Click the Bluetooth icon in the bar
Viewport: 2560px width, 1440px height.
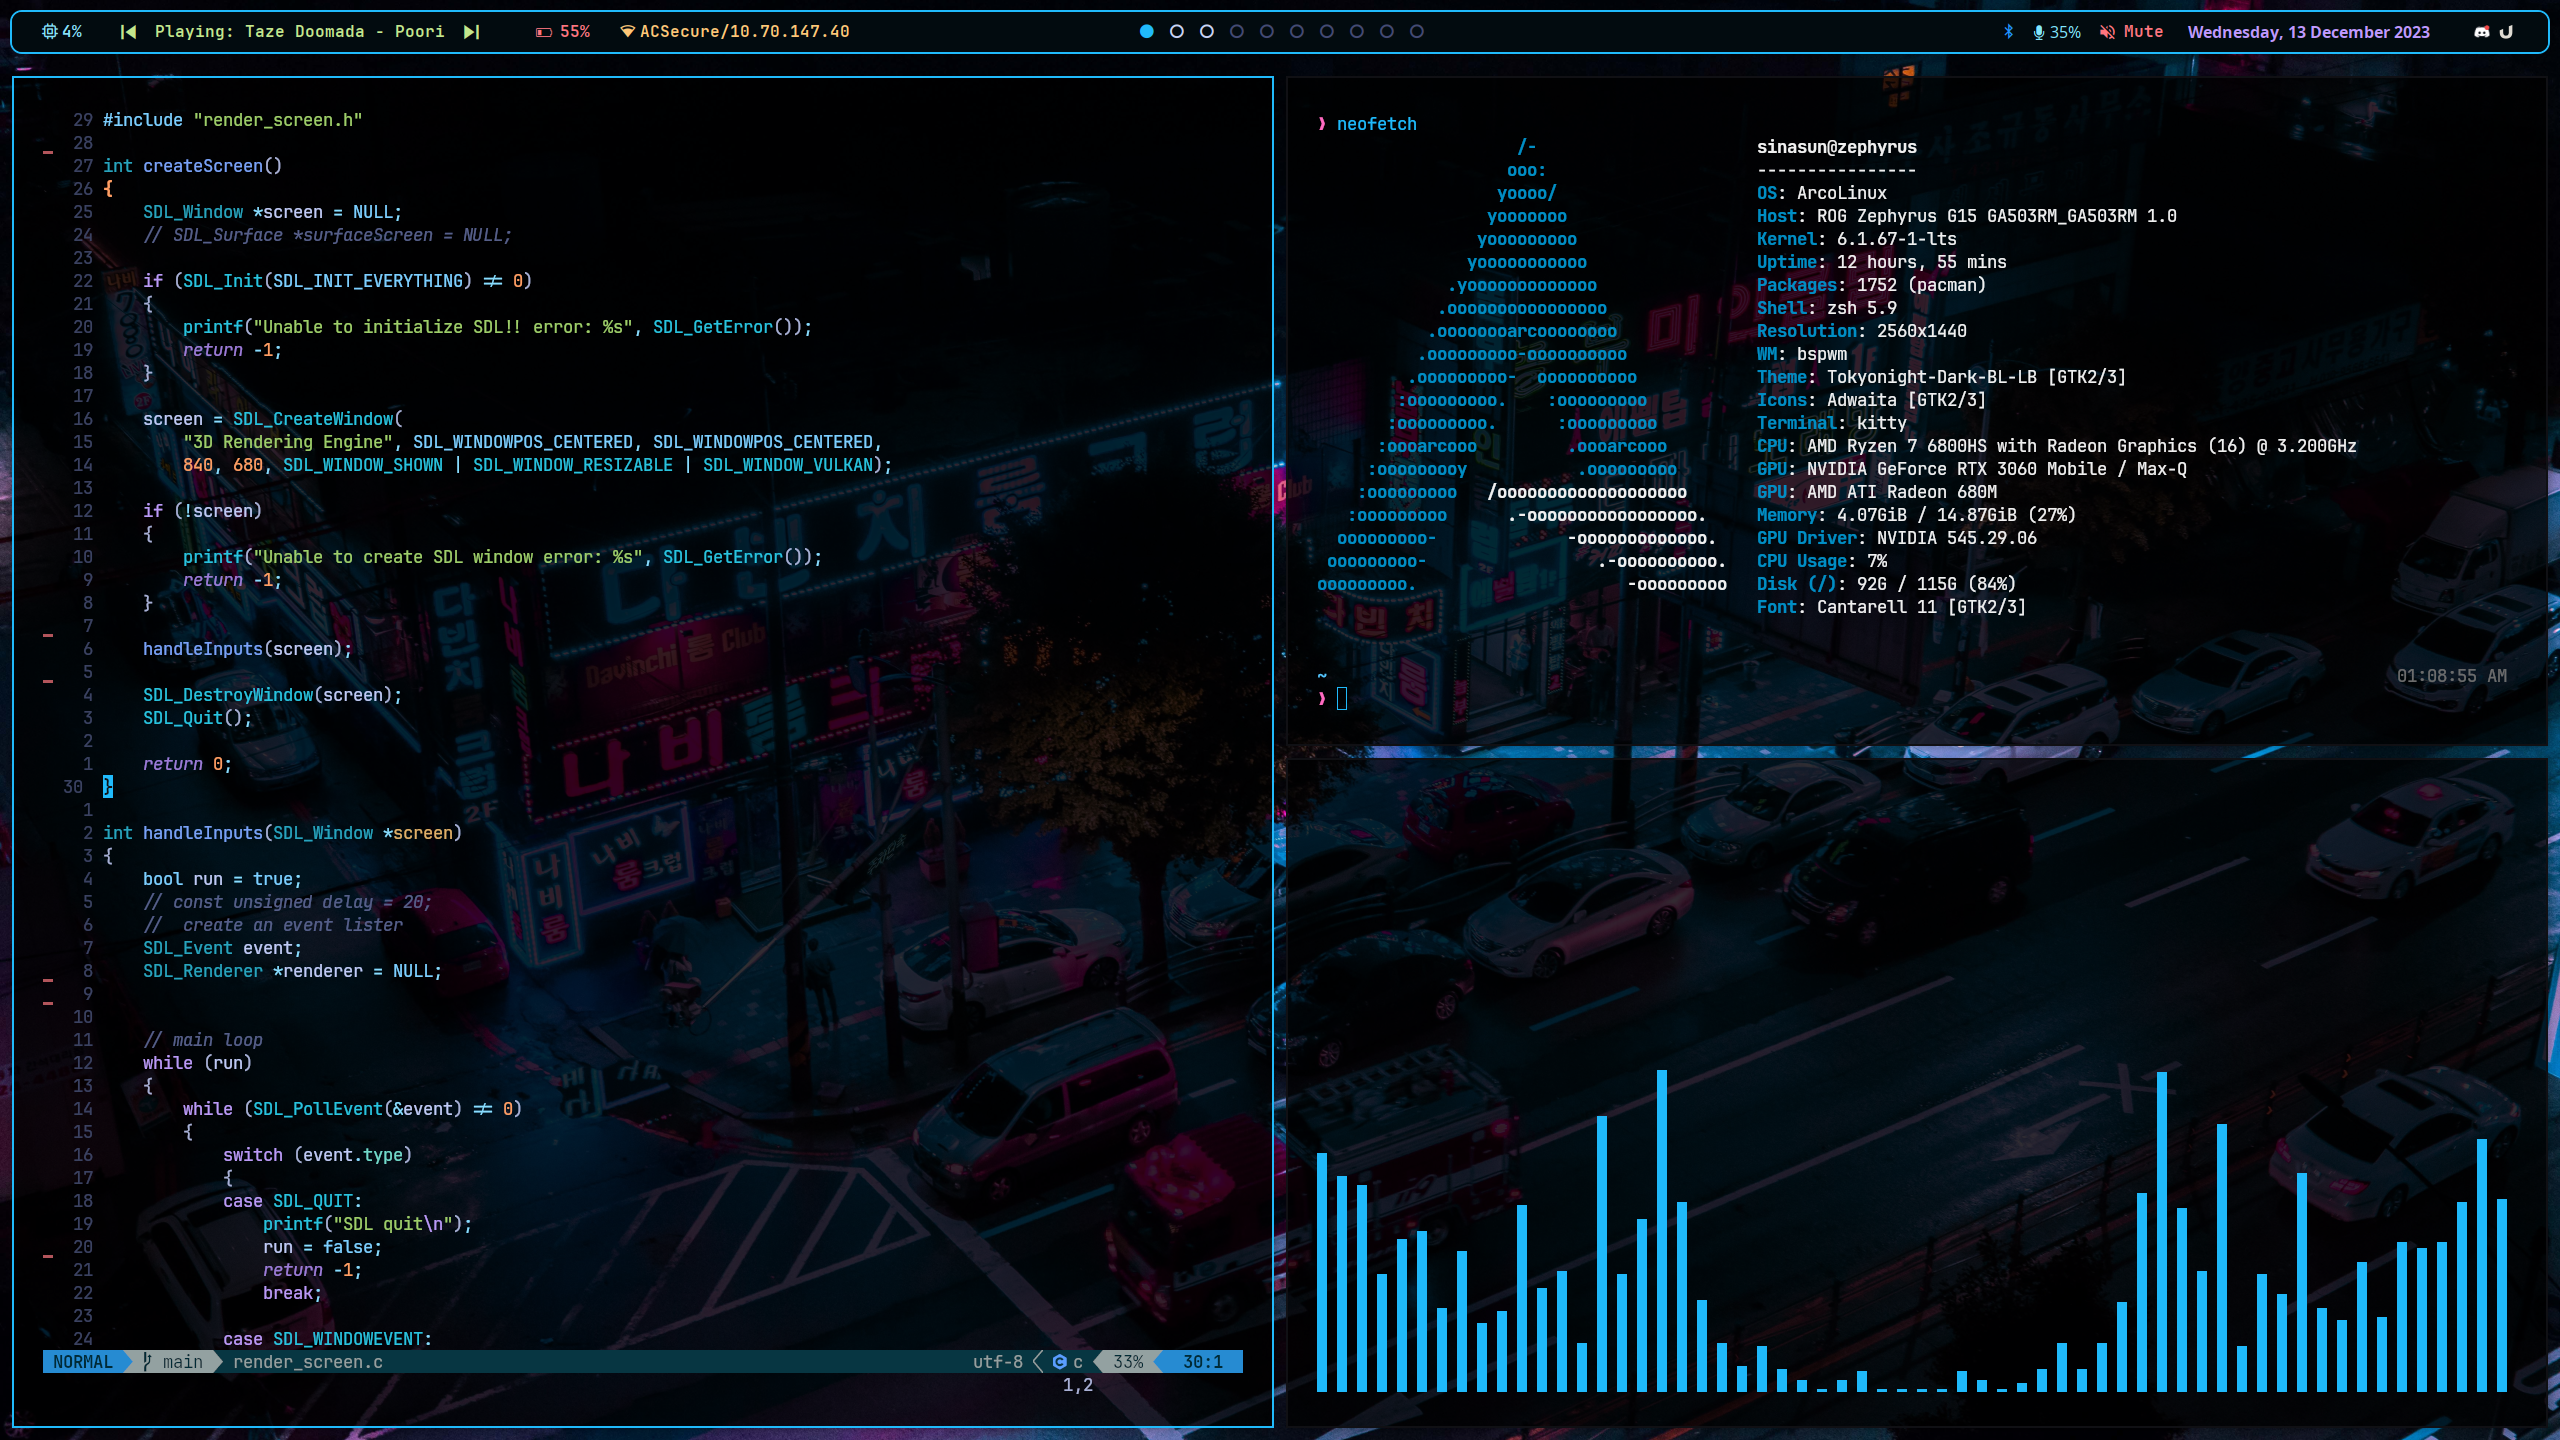pyautogui.click(x=2009, y=32)
